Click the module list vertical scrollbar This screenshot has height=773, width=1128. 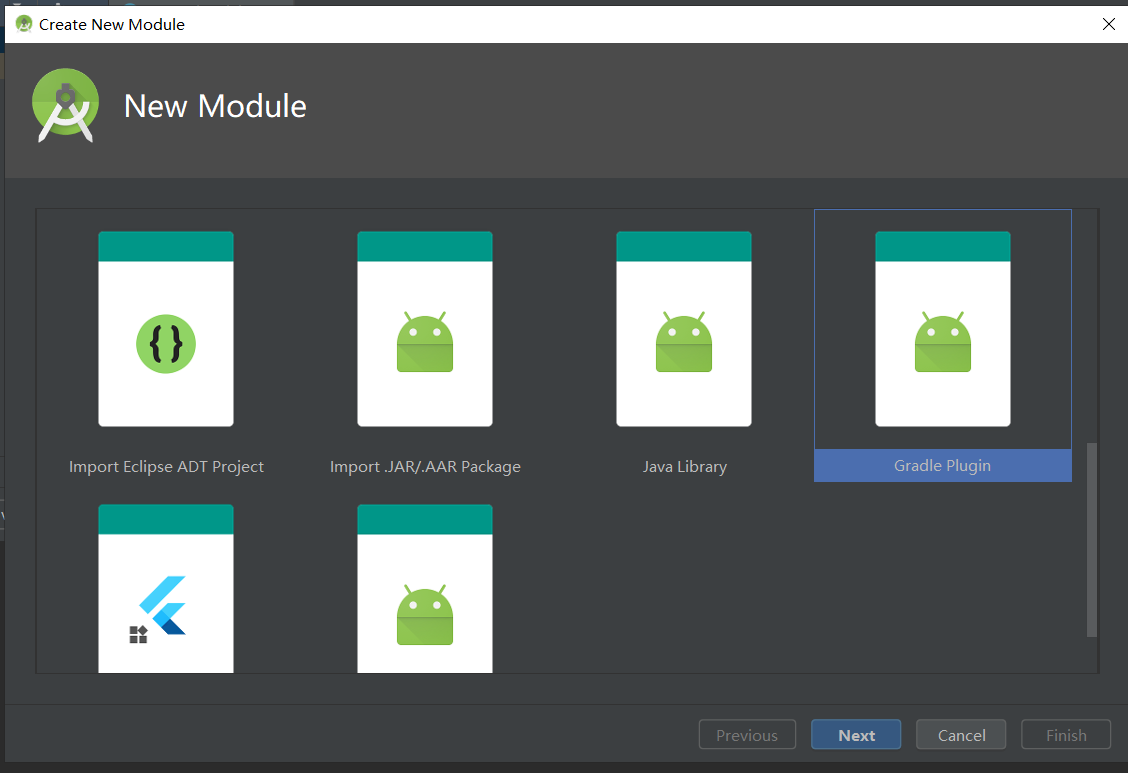pos(1091,540)
